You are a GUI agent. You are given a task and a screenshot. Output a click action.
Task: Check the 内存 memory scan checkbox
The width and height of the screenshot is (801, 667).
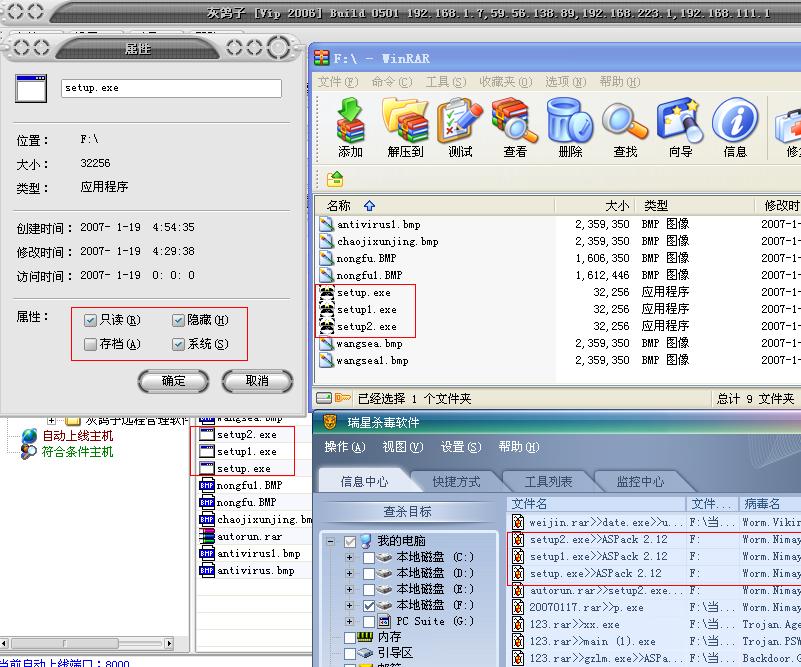tap(350, 637)
